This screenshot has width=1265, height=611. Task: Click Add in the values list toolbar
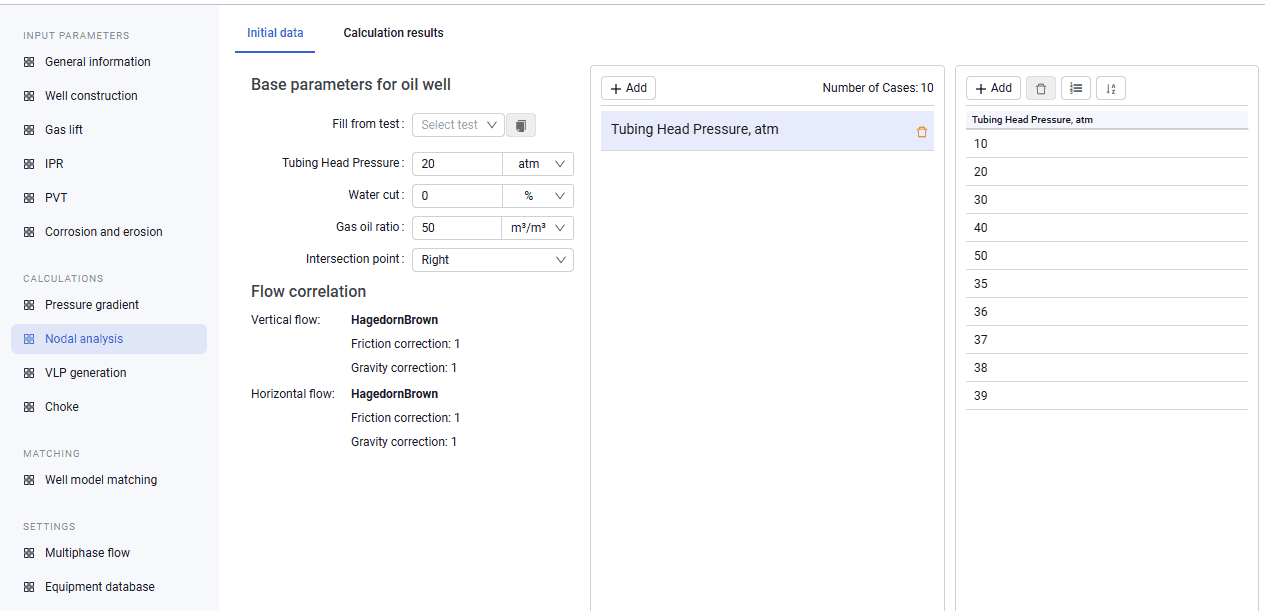(993, 88)
